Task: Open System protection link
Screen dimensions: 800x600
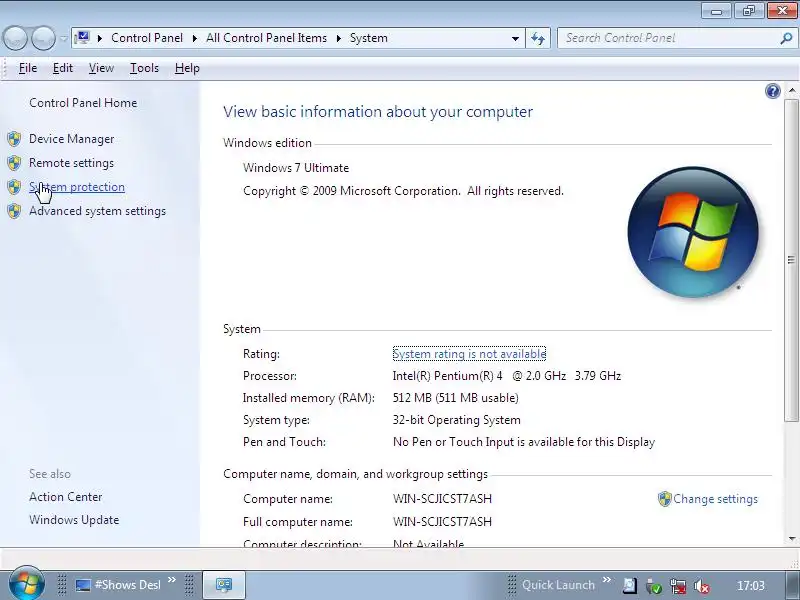Action: 77,187
